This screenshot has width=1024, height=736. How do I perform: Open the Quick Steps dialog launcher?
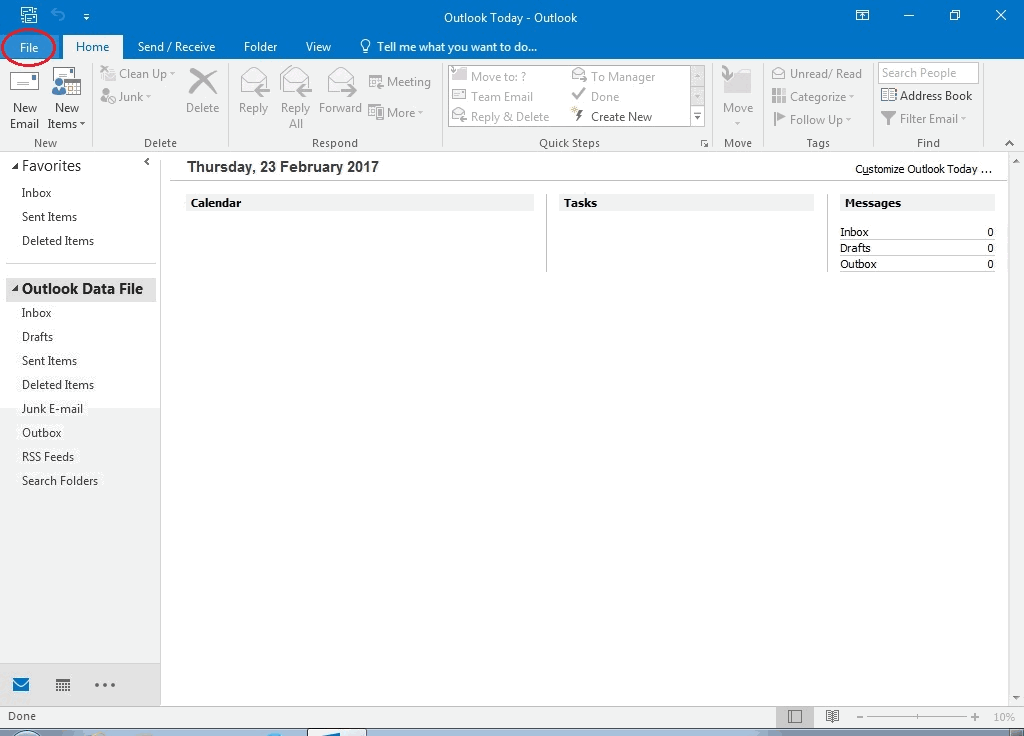pyautogui.click(x=704, y=144)
